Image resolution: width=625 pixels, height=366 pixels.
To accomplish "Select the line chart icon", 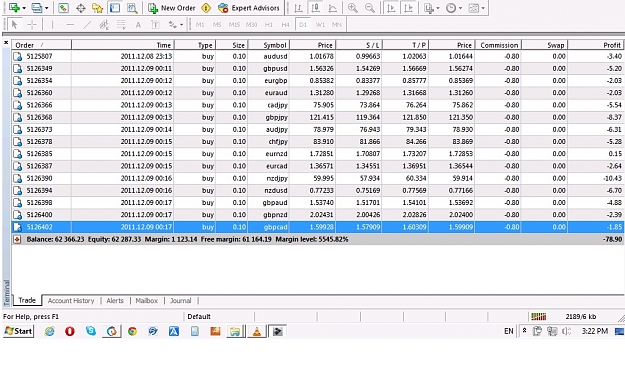I will click(332, 8).
